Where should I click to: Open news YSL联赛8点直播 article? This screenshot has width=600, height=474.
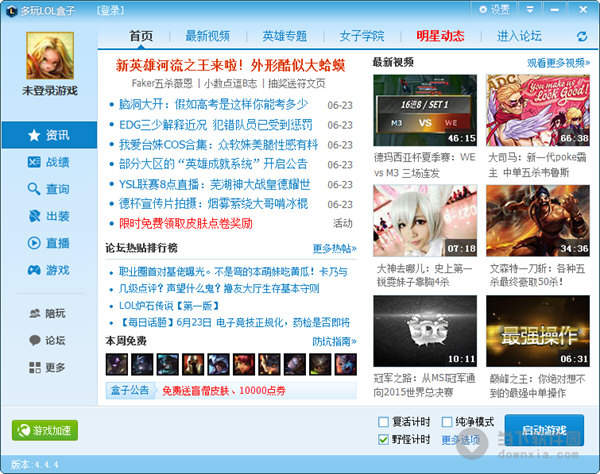point(215,184)
